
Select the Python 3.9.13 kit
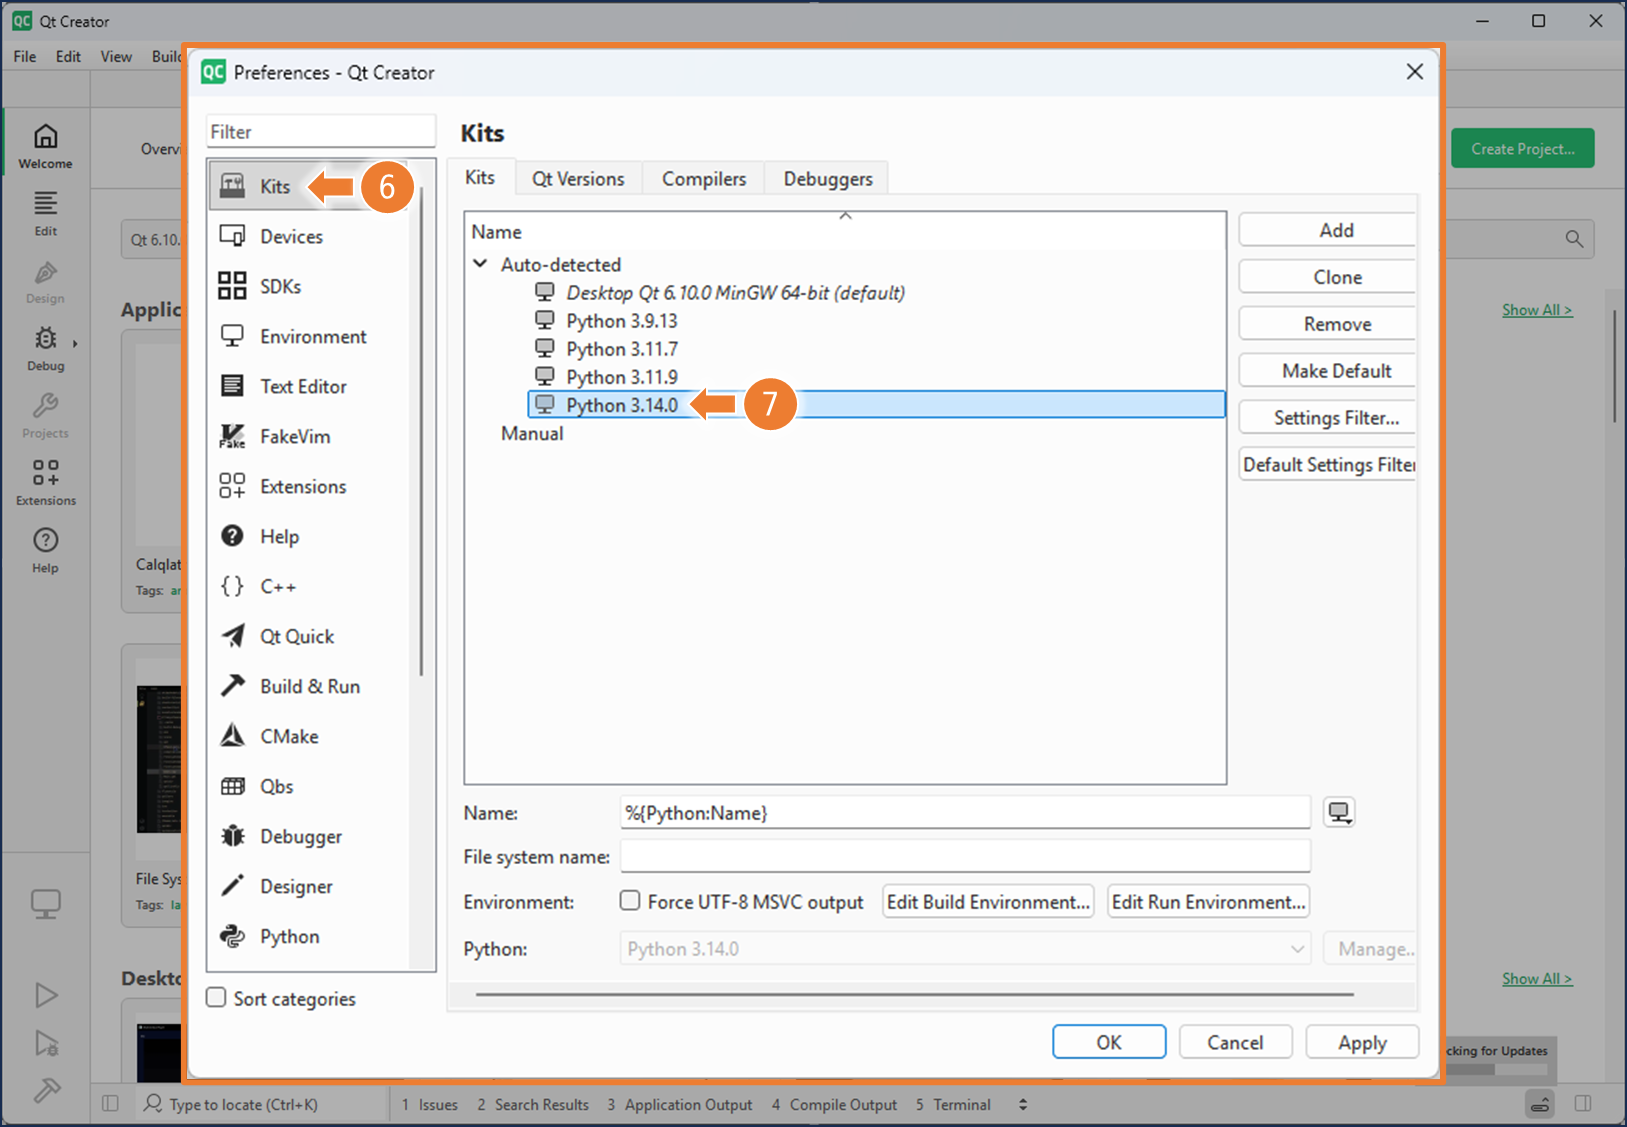[x=622, y=321]
